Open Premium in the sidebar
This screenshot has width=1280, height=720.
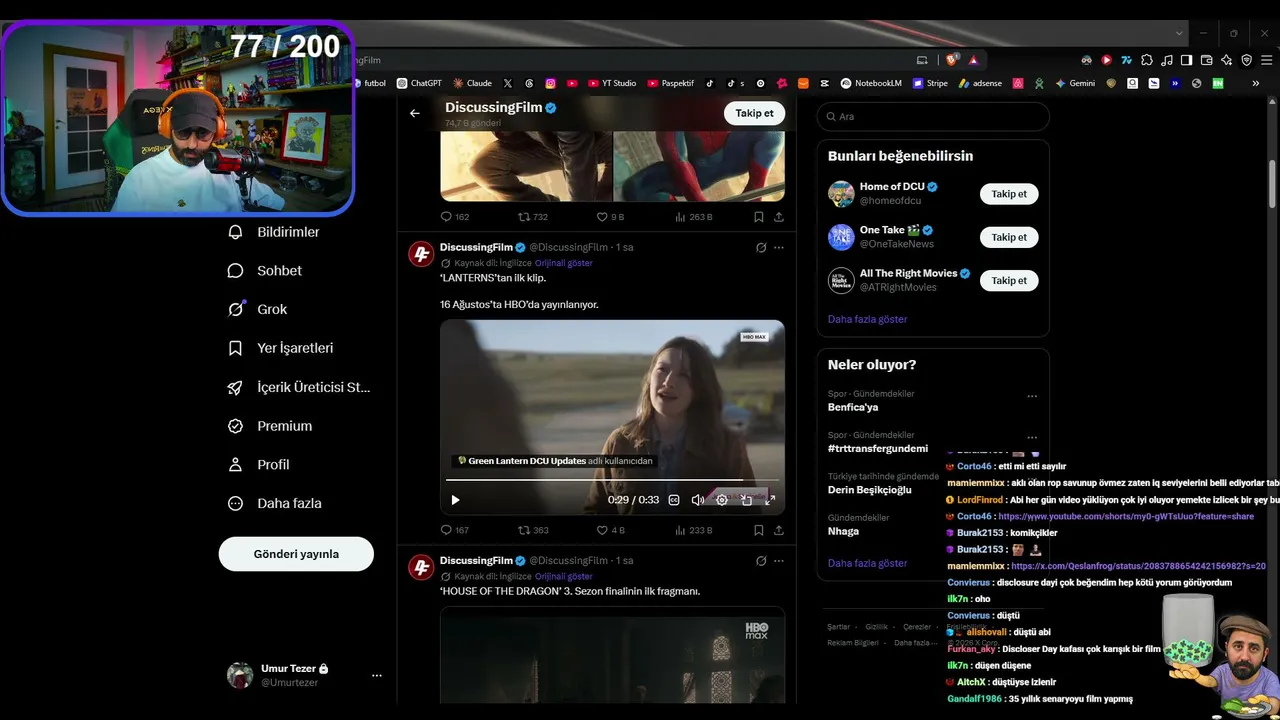click(x=271, y=426)
